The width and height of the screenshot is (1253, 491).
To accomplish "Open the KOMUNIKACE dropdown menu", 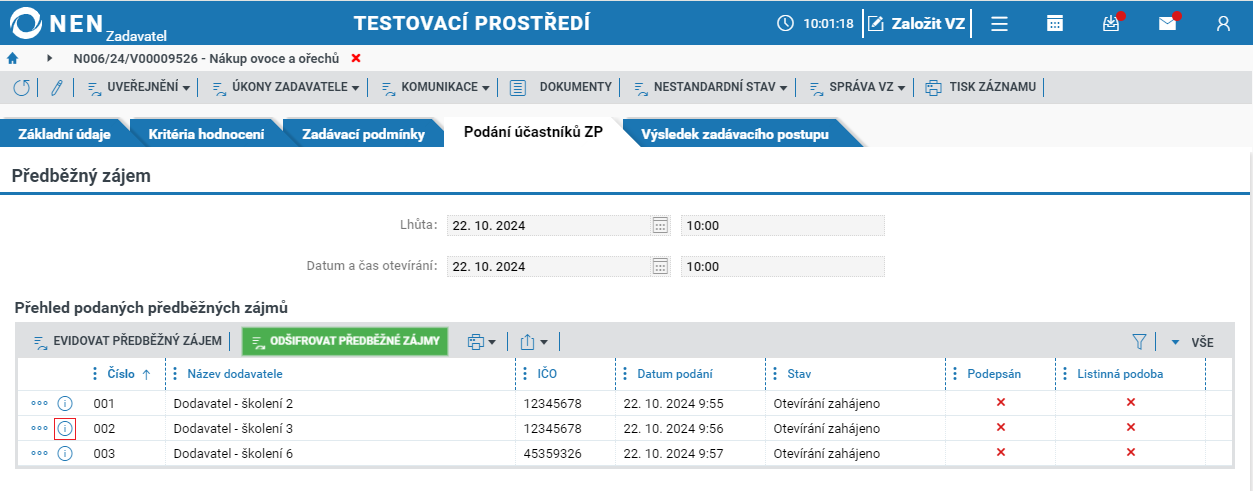I will [435, 87].
